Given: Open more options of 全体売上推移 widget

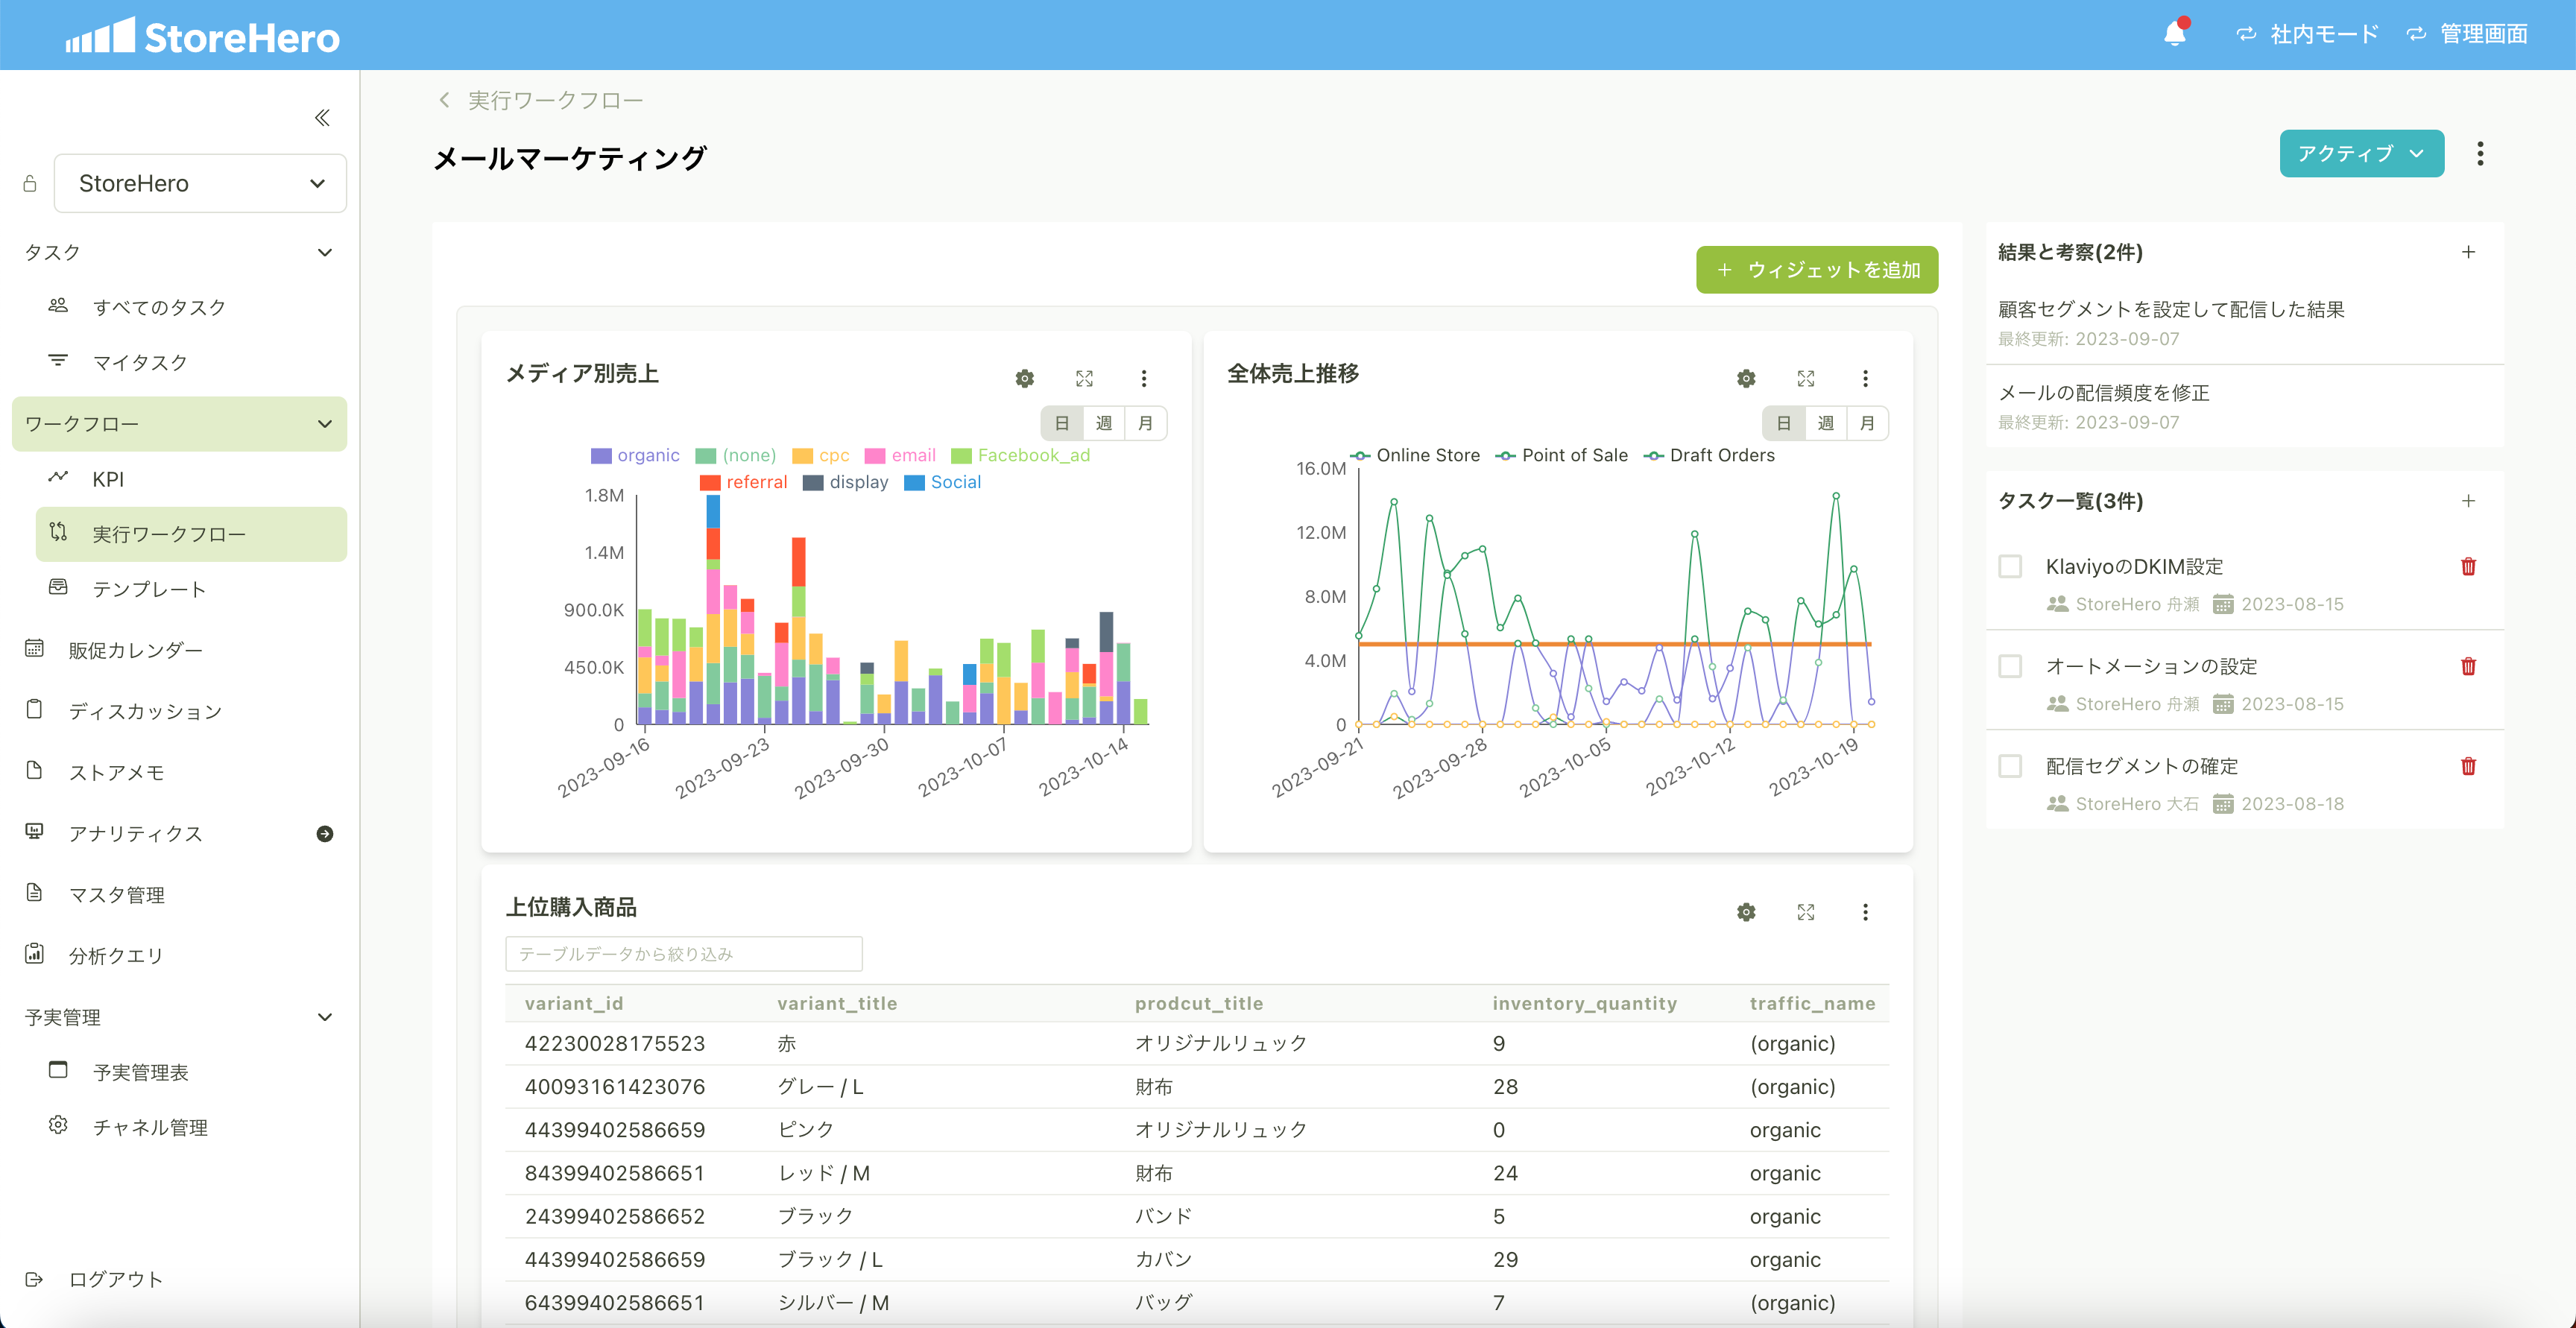Looking at the screenshot, I should pos(1865,379).
